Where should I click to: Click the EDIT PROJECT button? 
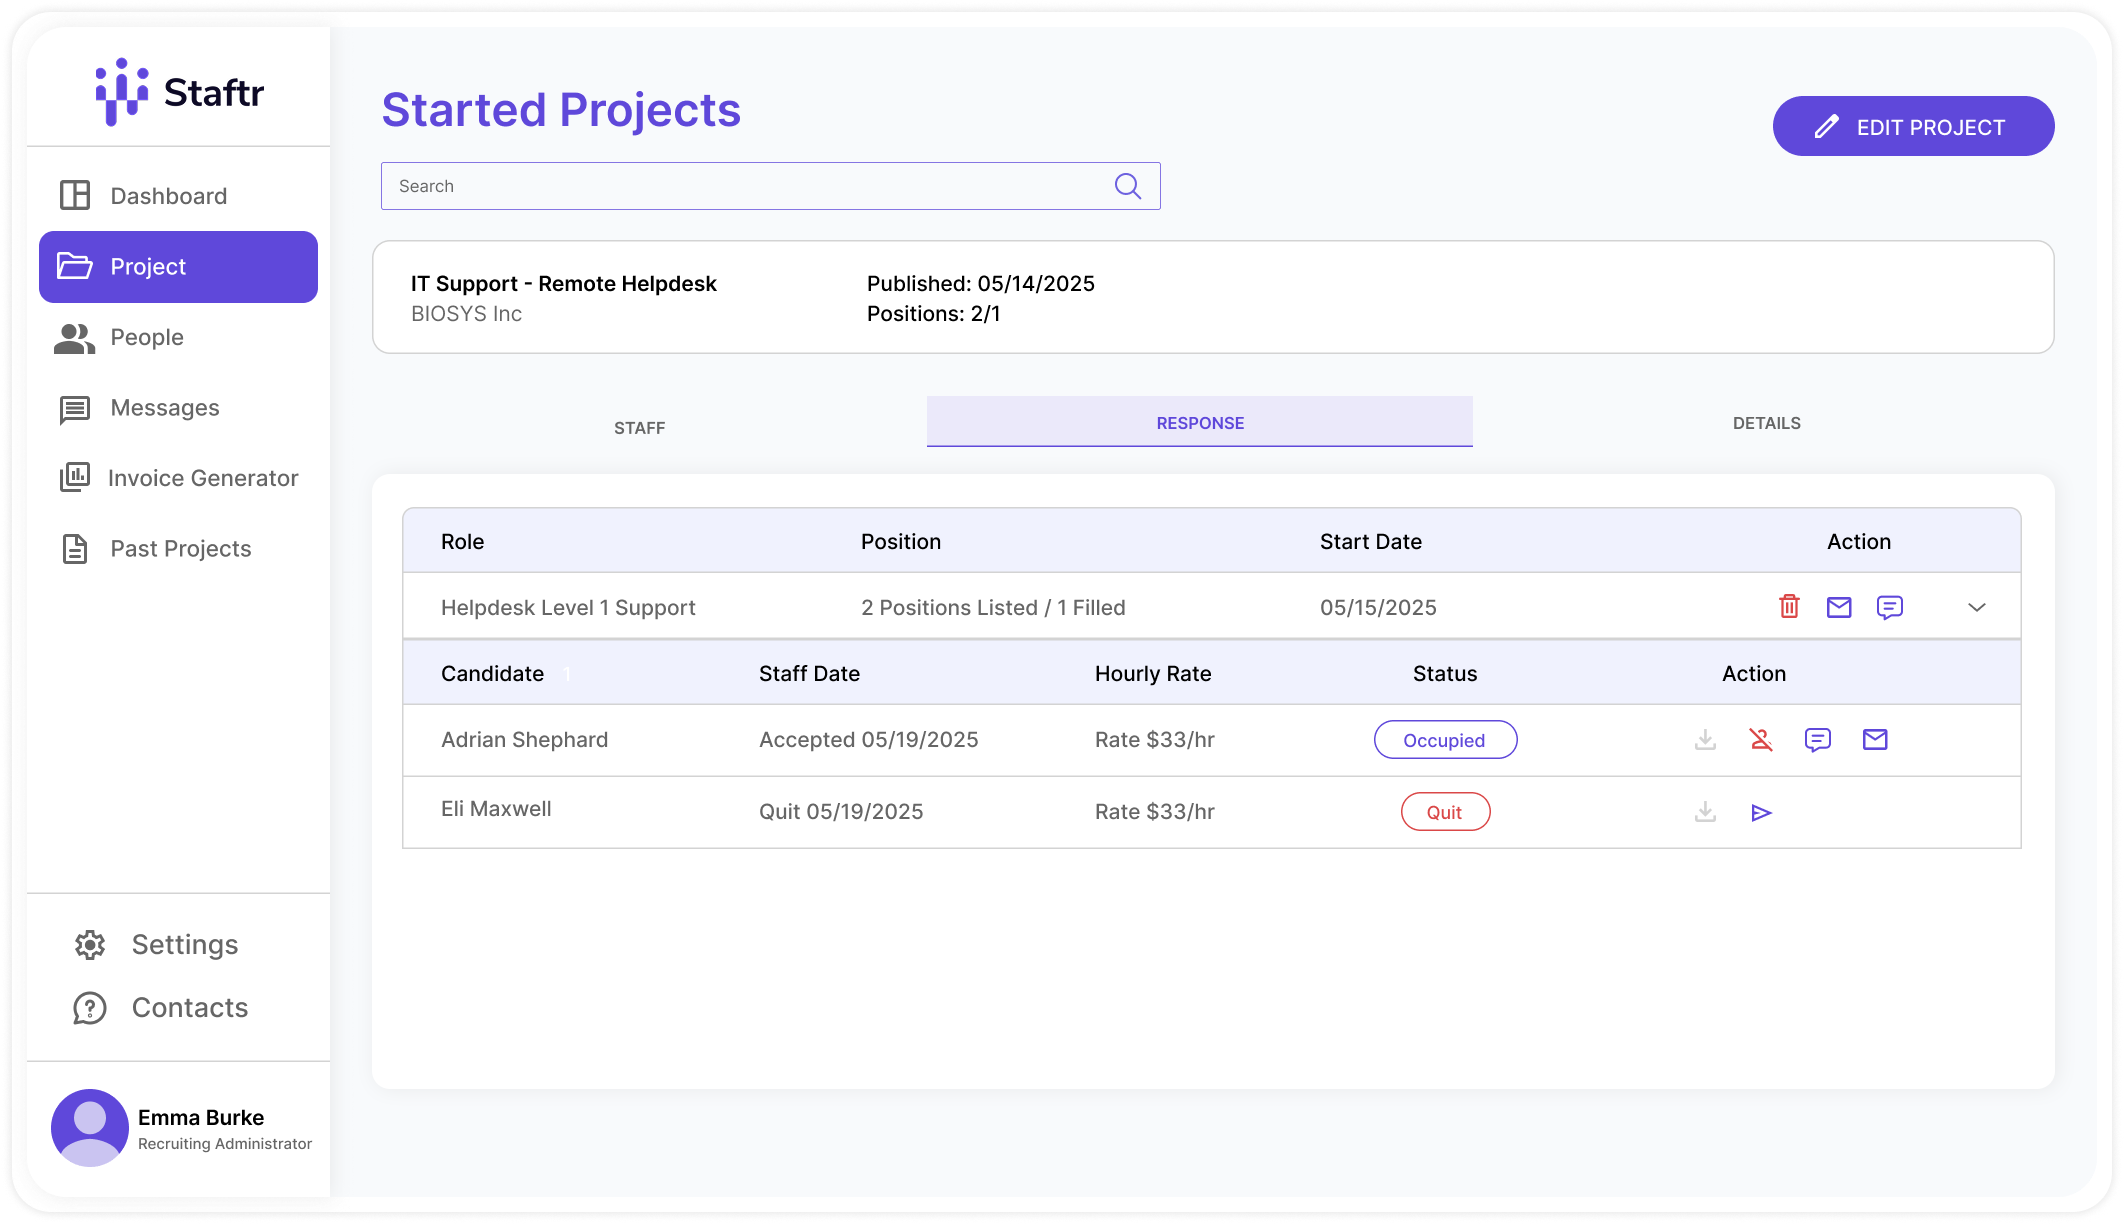point(1912,127)
